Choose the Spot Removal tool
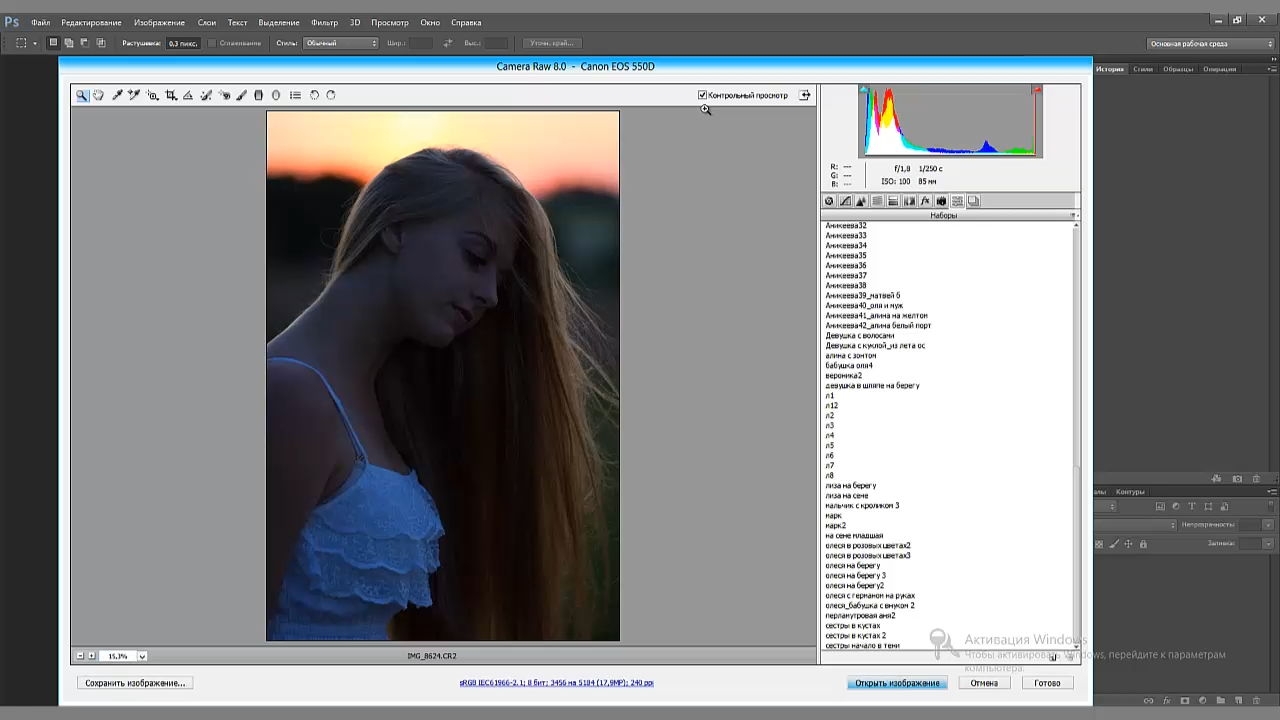This screenshot has height=720, width=1280. click(206, 95)
